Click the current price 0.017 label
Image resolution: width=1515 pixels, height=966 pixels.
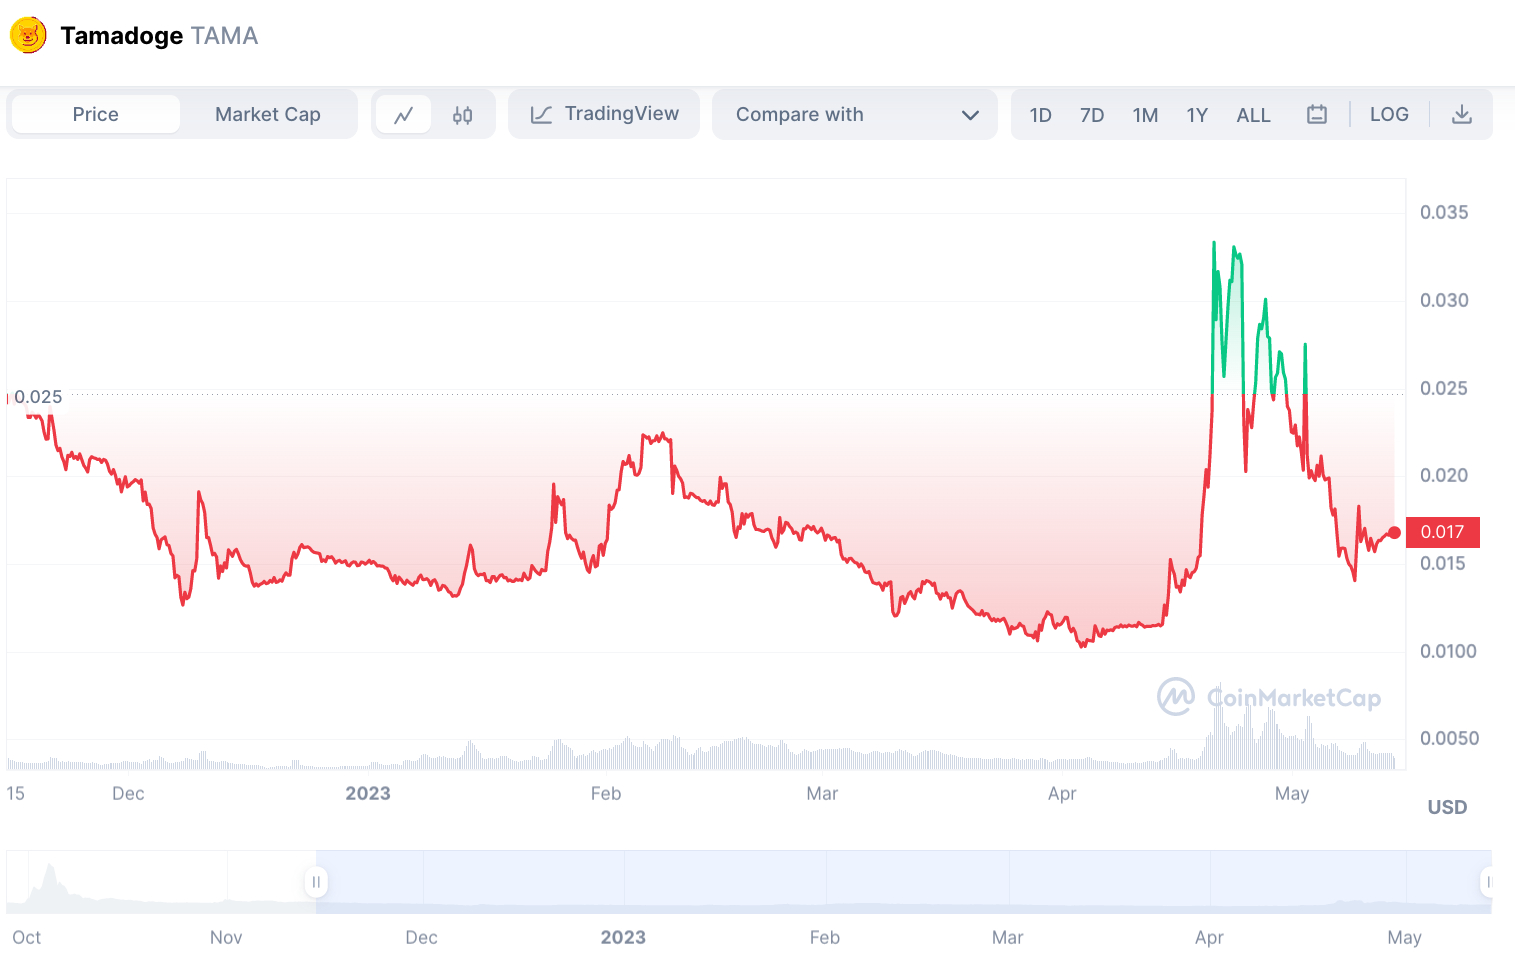(x=1442, y=532)
